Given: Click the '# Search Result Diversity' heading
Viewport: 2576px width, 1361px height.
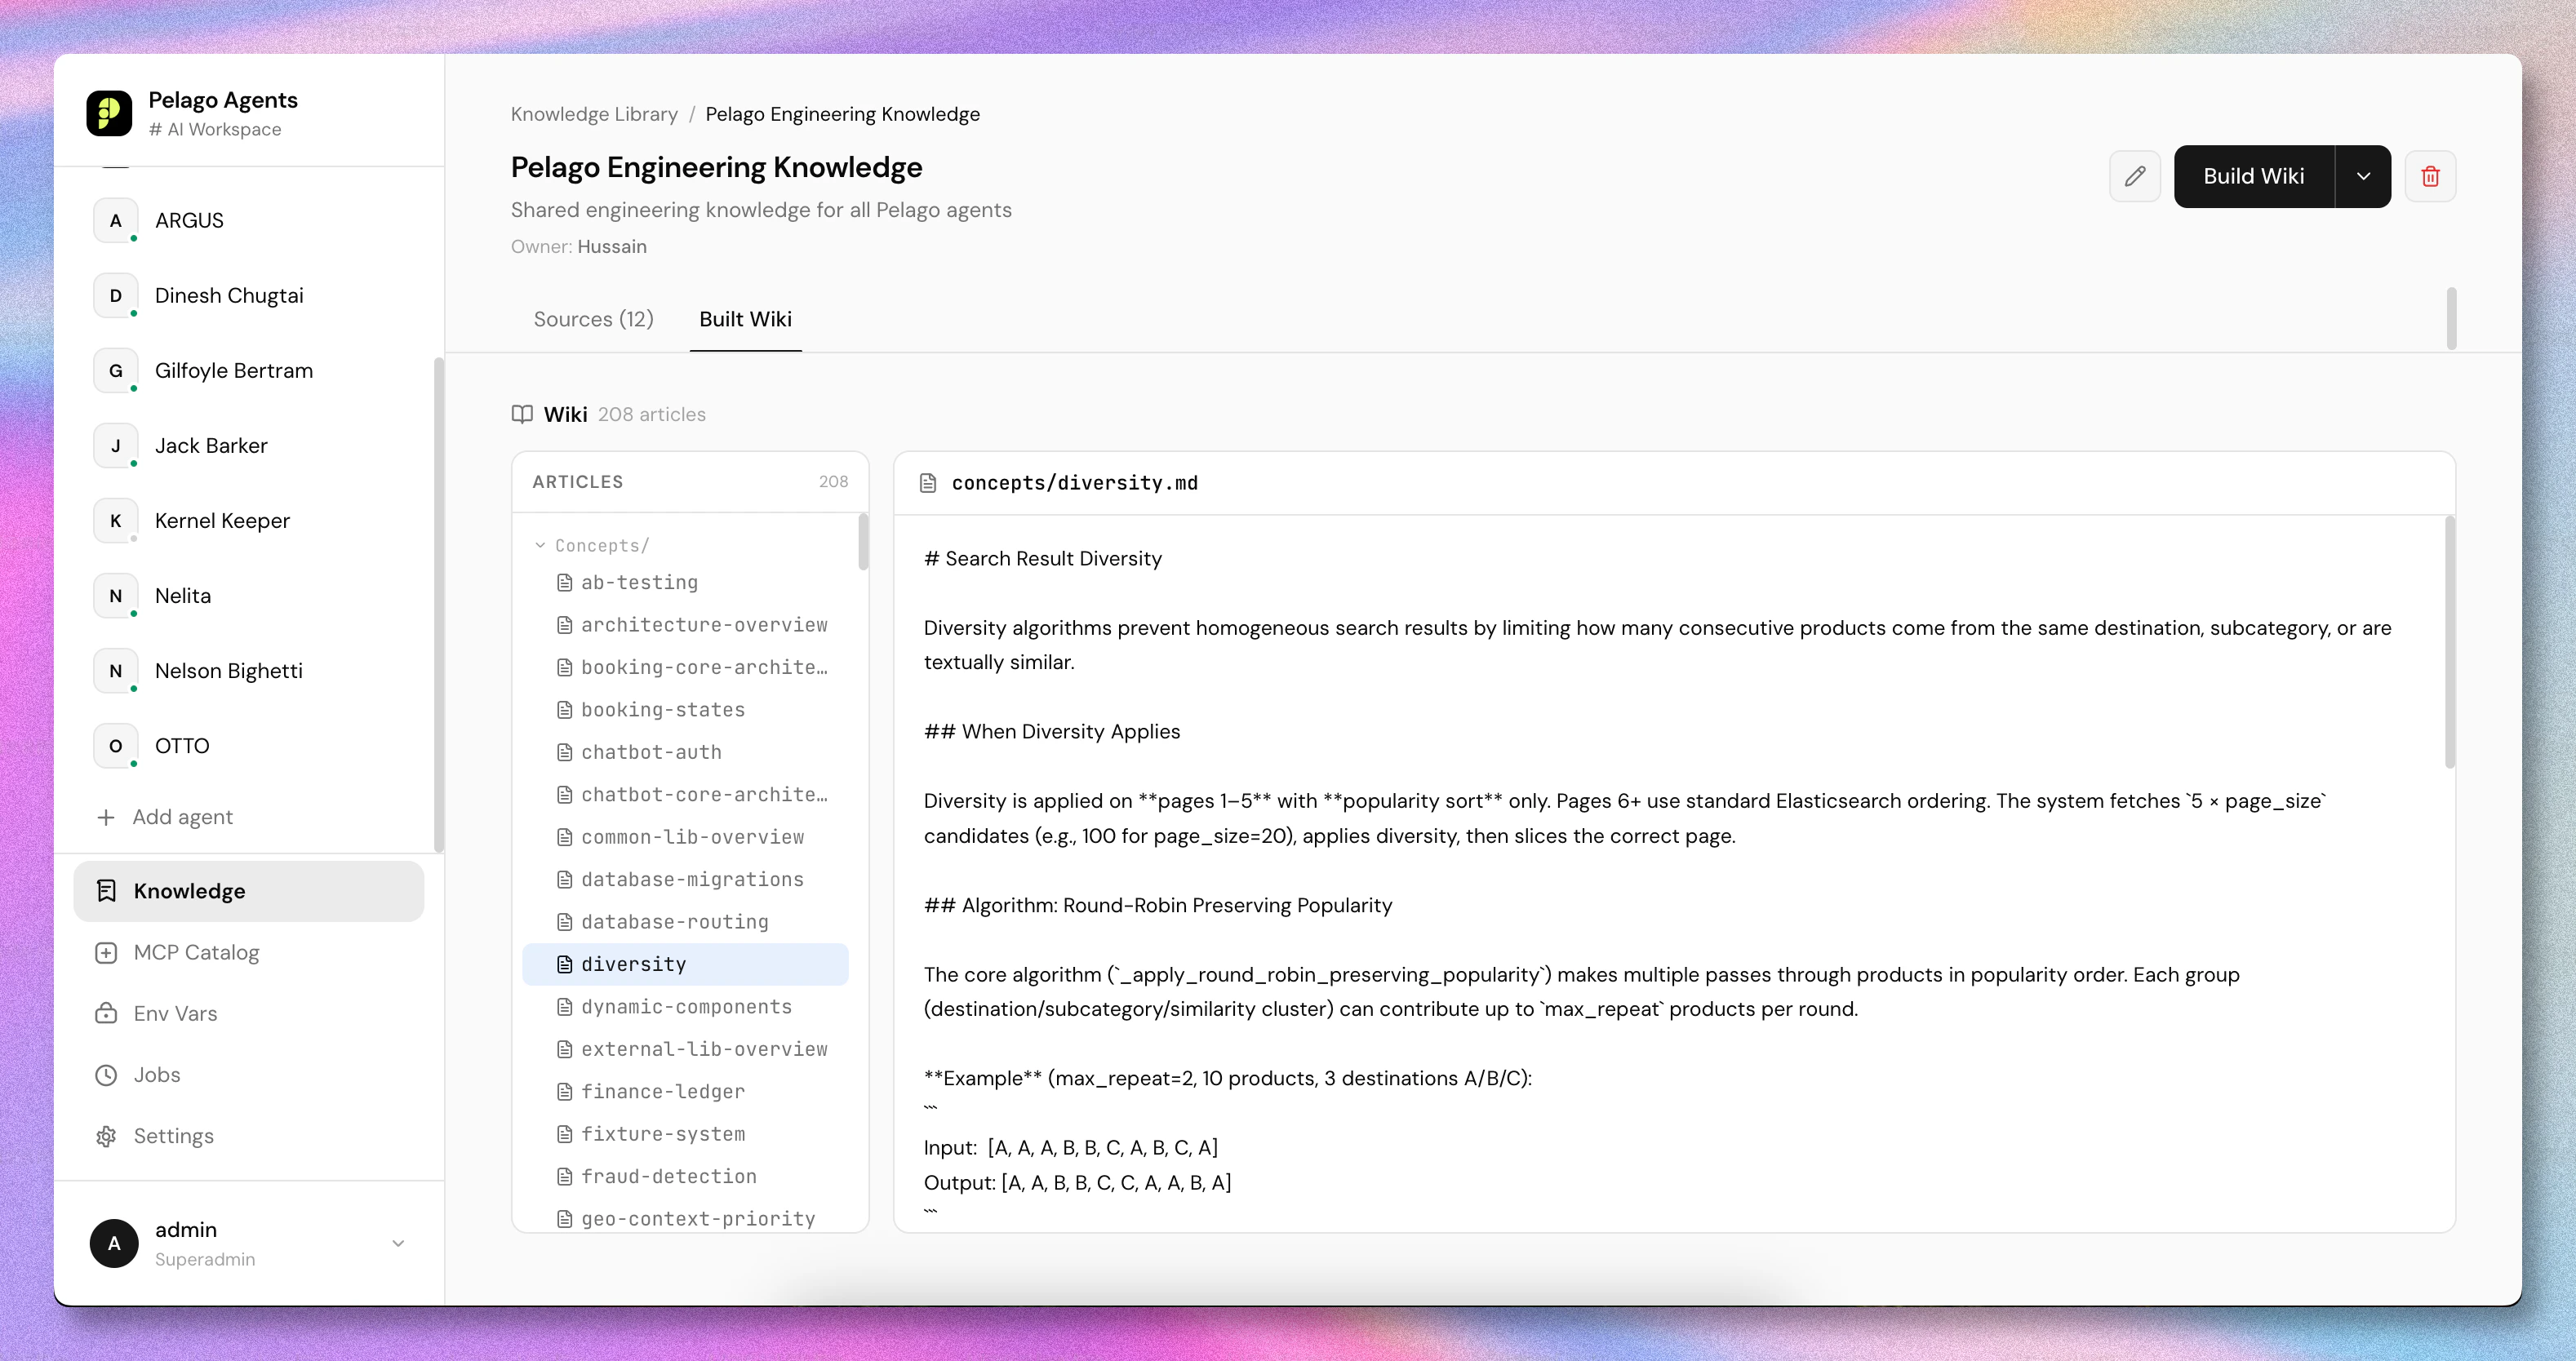Looking at the screenshot, I should point(1042,558).
